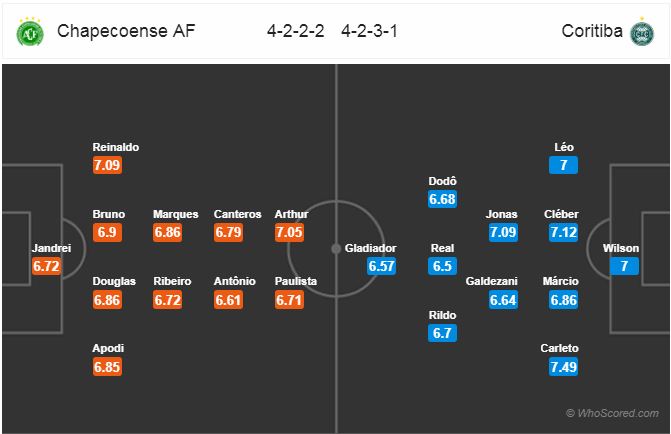The height and width of the screenshot is (434, 671).
Task: Click the 4-2-2-2 formation text
Action: [295, 31]
